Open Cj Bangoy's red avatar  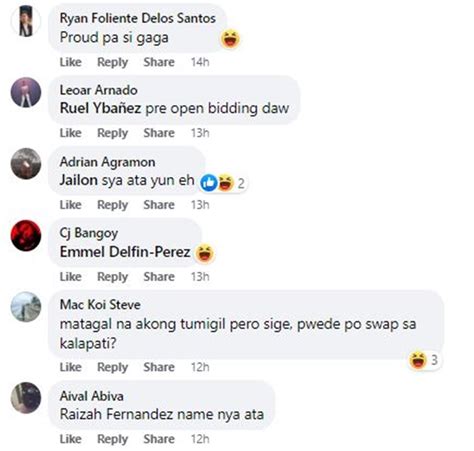click(x=26, y=235)
